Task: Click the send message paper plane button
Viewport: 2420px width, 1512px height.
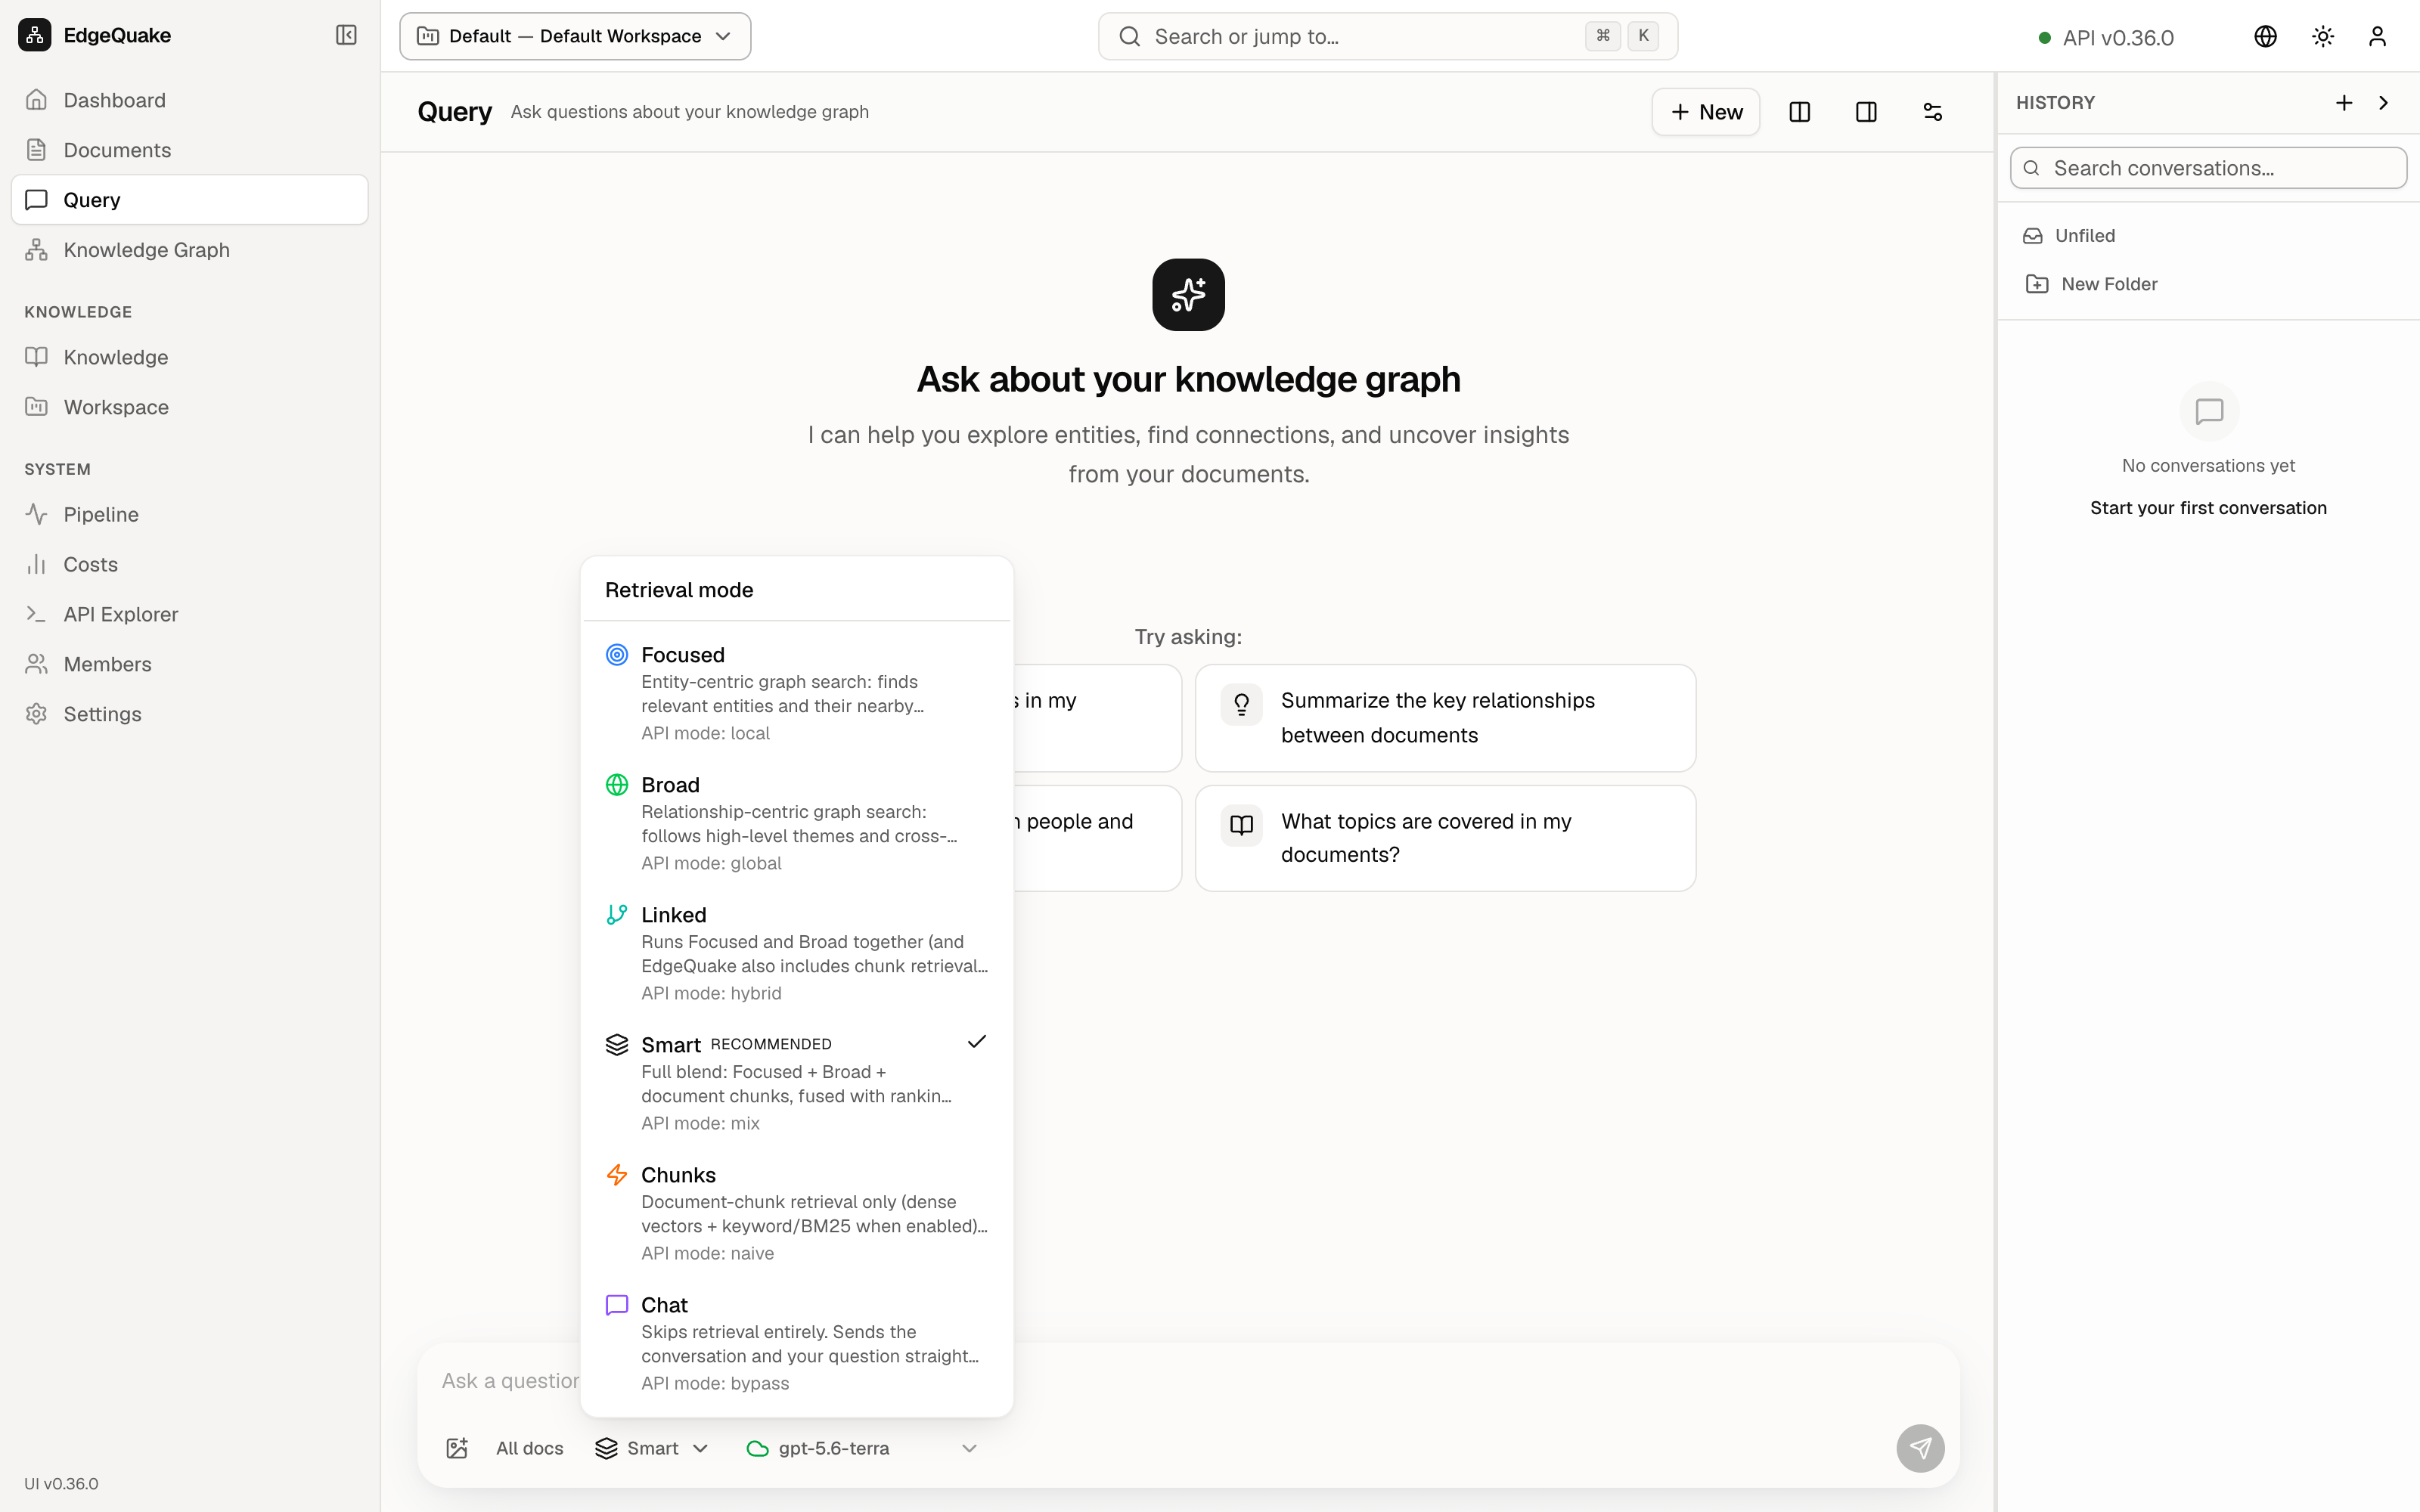Action: click(1920, 1448)
